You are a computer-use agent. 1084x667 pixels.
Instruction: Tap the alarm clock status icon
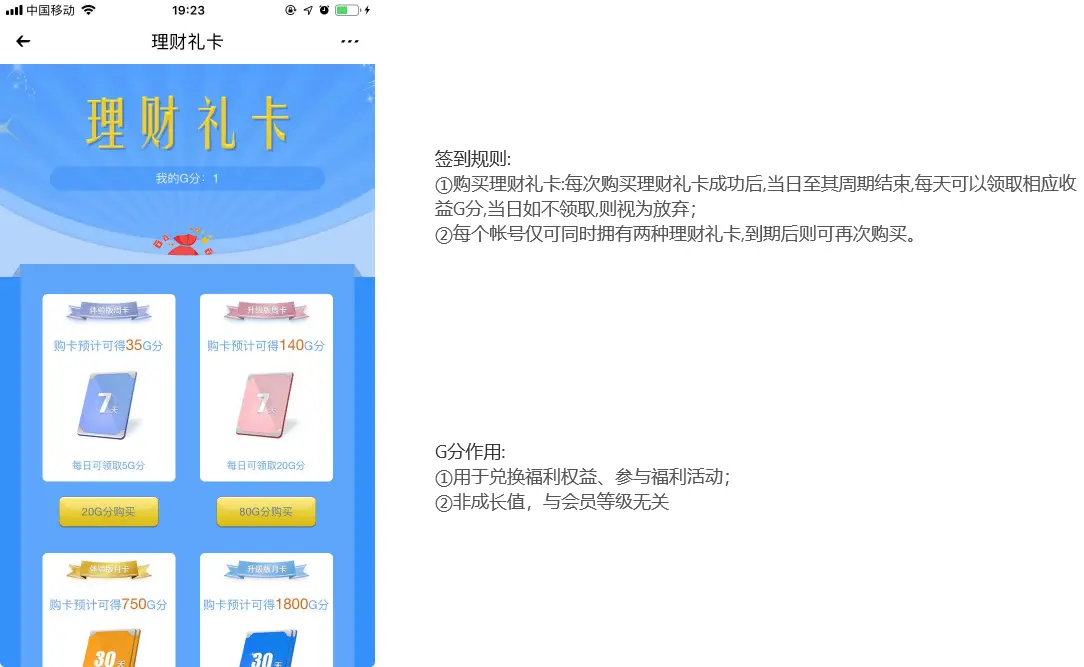tap(324, 10)
